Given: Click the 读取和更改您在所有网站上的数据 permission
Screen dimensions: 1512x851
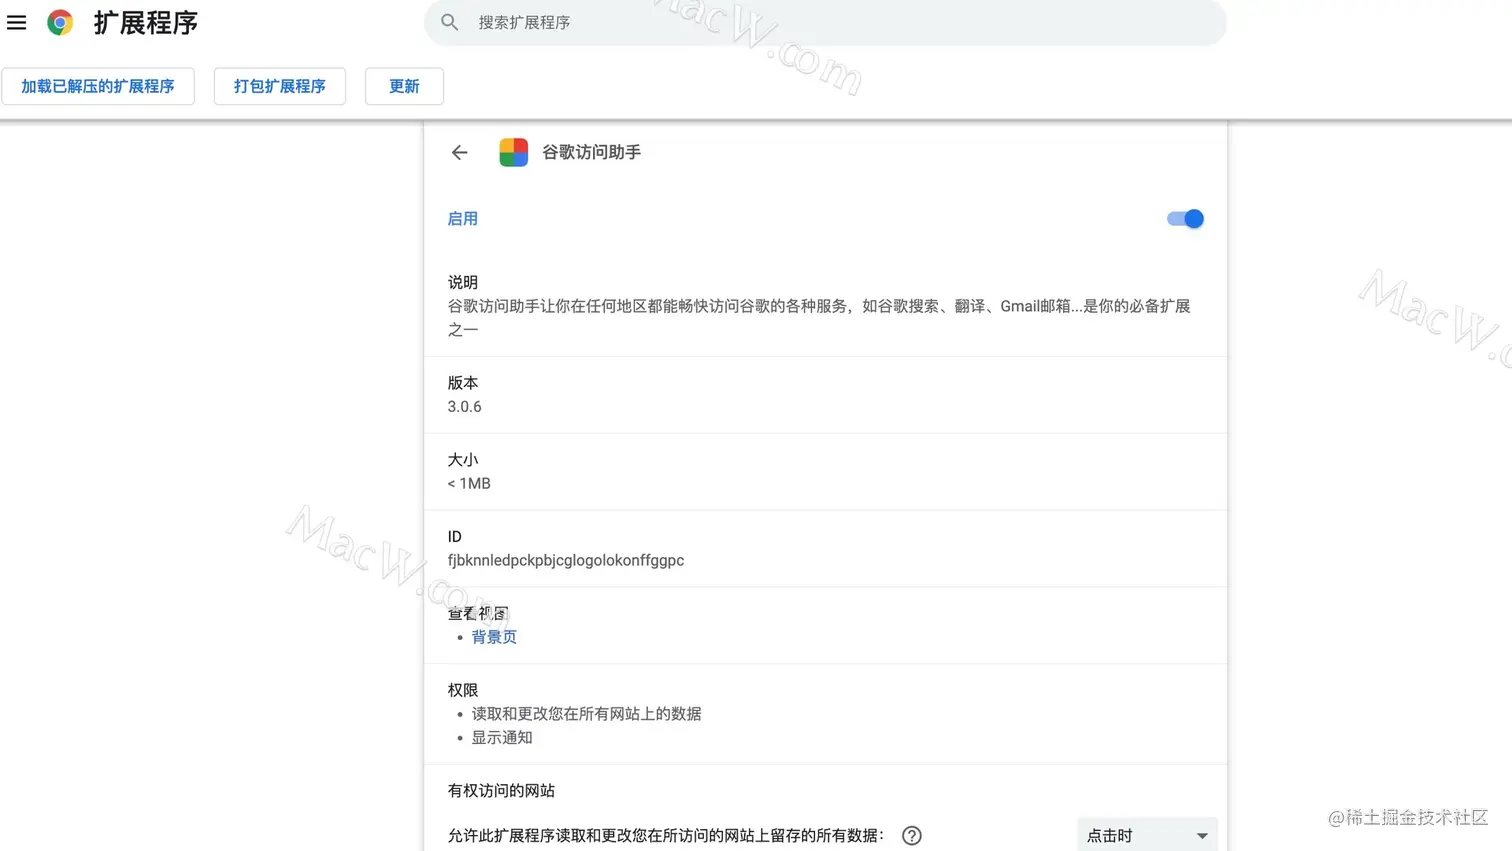Looking at the screenshot, I should (586, 714).
